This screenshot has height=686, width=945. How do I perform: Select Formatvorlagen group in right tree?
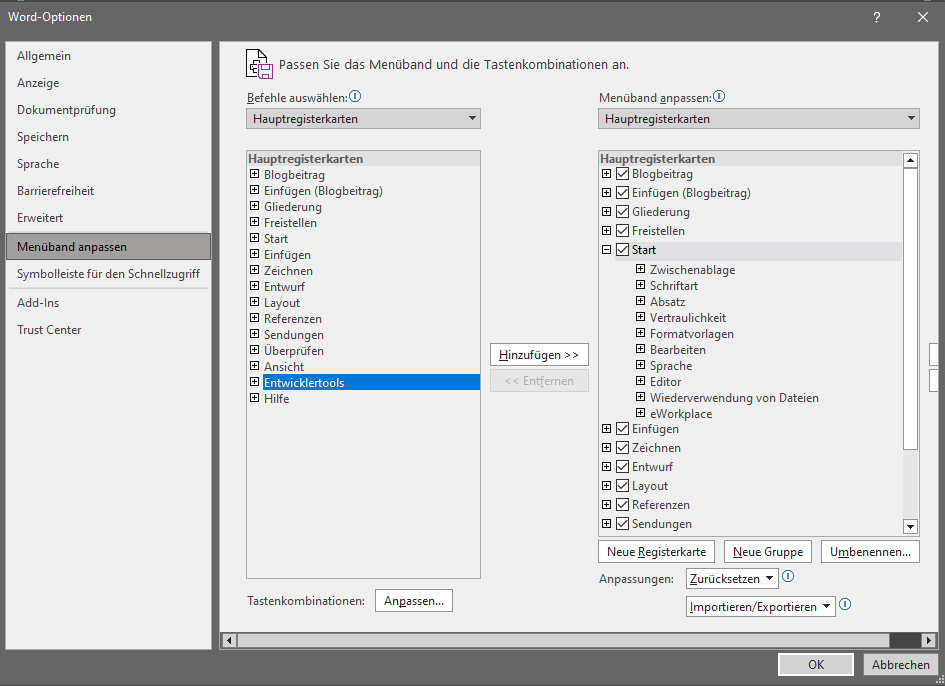(x=691, y=334)
